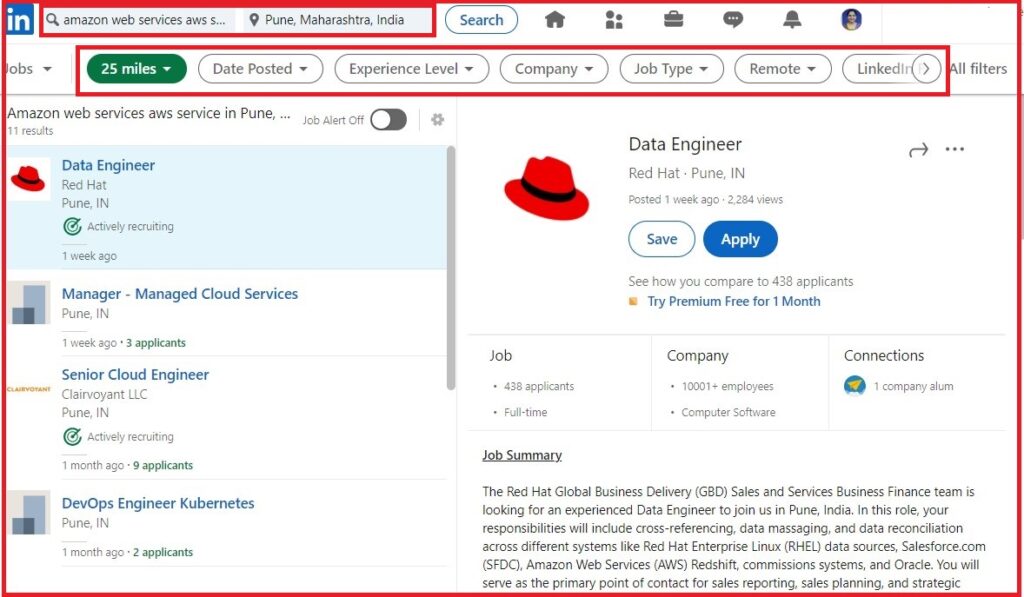The image size is (1024, 597).
Task: Click the Pune location search field
Action: [338, 20]
